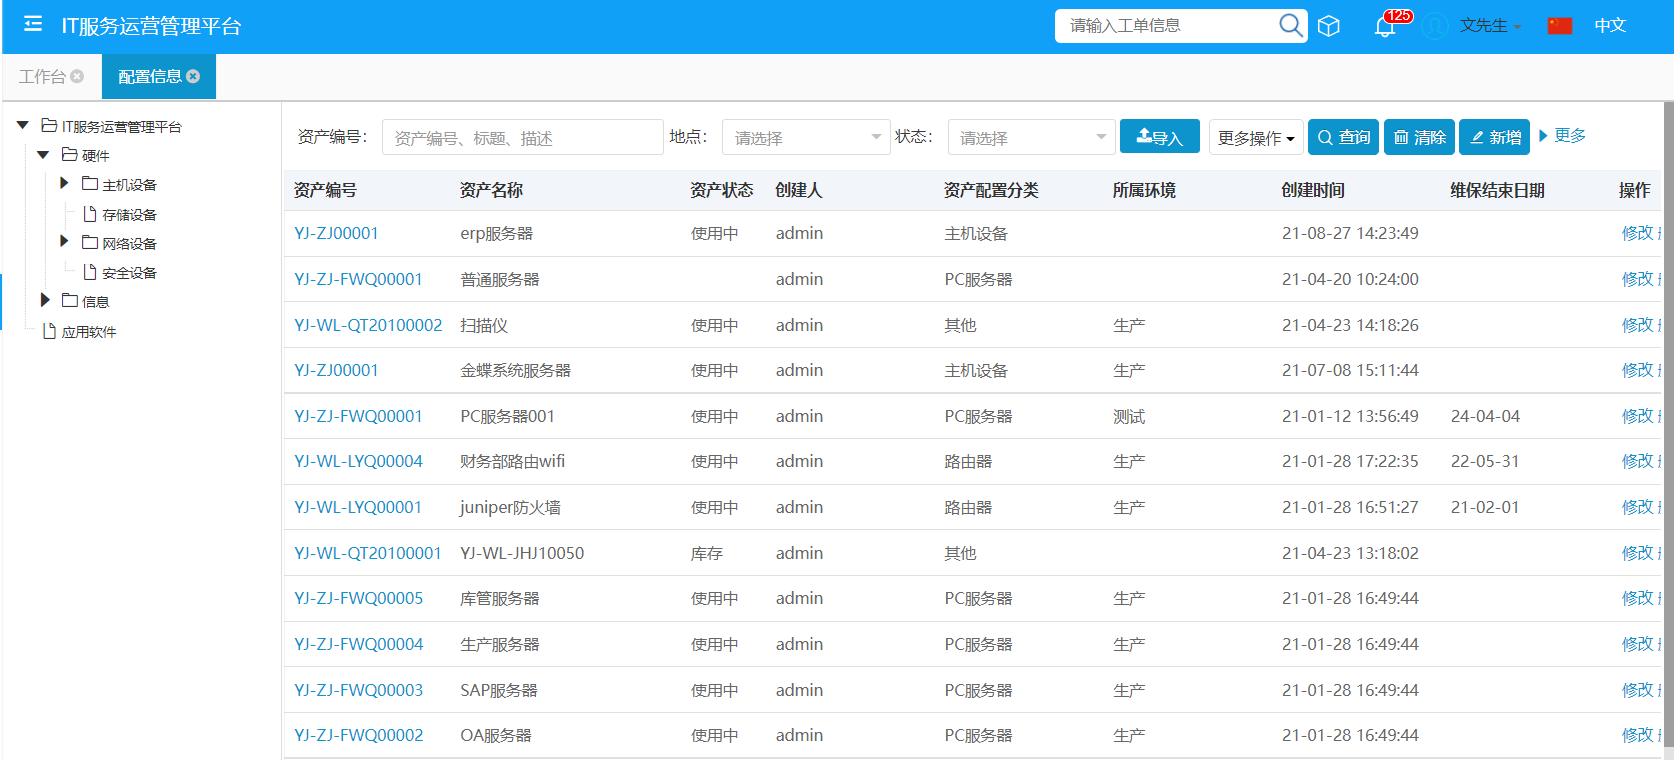
Task: Click the hamburger menu icon
Action: [x=33, y=24]
